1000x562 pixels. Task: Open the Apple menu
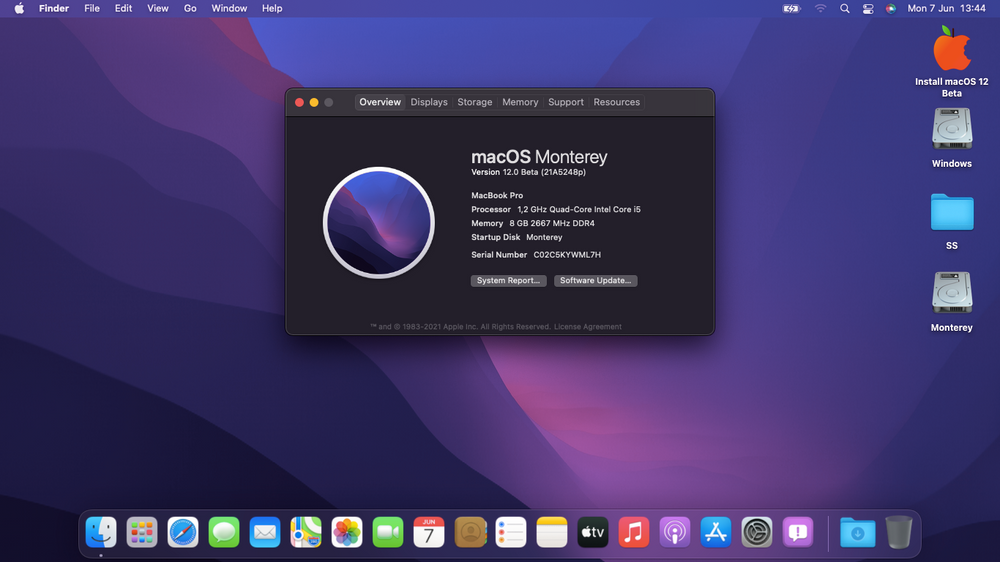click(x=19, y=8)
